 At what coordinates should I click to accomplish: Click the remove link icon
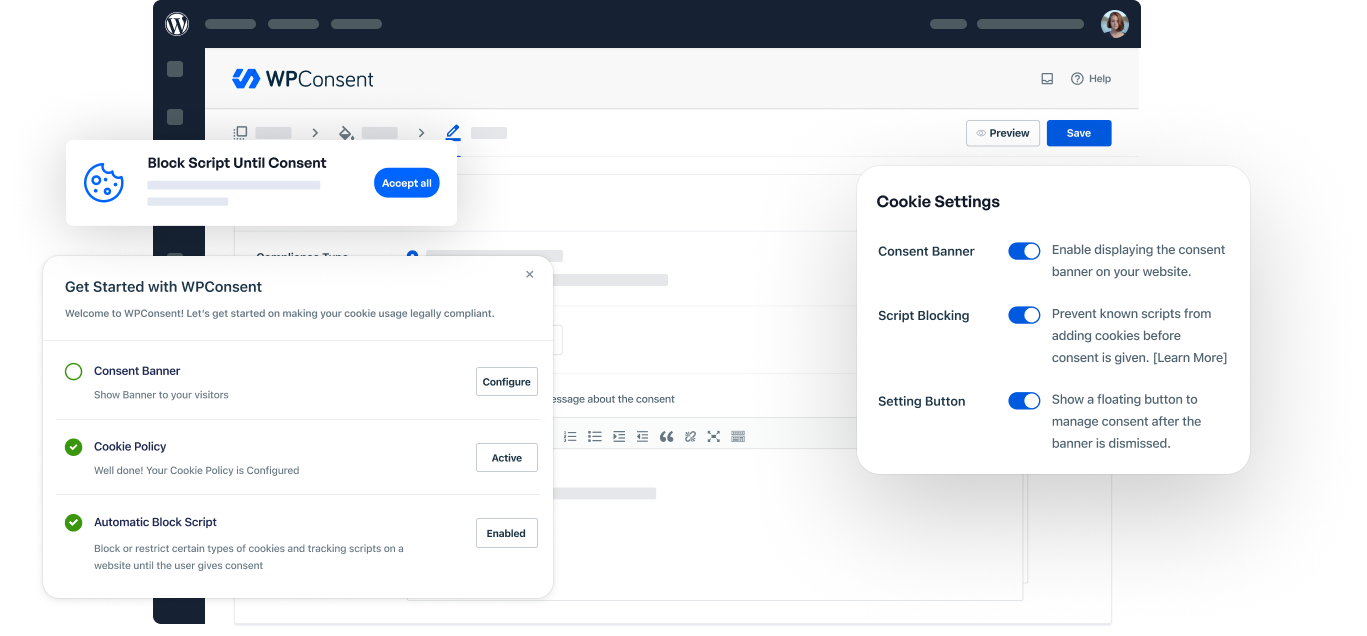690,436
